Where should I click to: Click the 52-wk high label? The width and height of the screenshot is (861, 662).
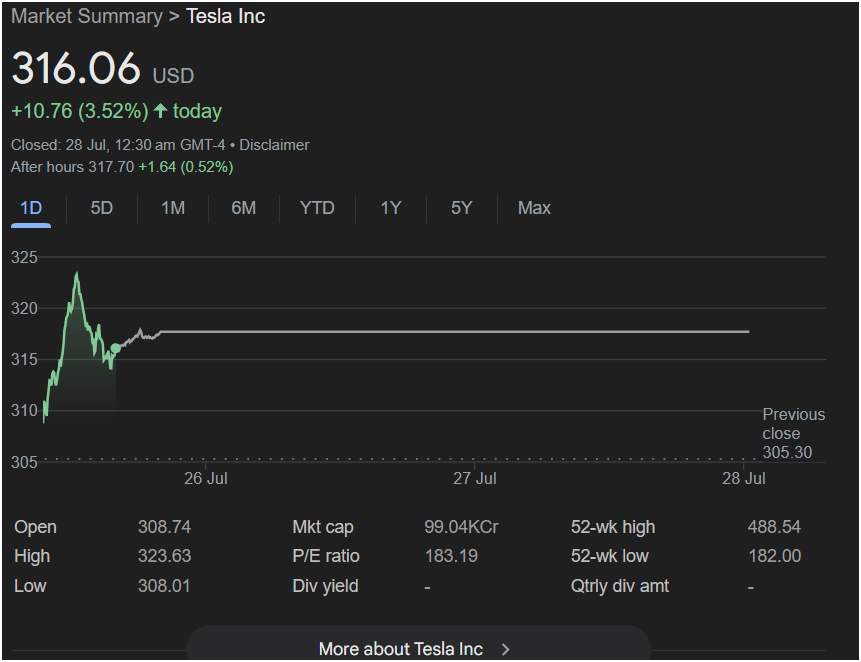(613, 527)
